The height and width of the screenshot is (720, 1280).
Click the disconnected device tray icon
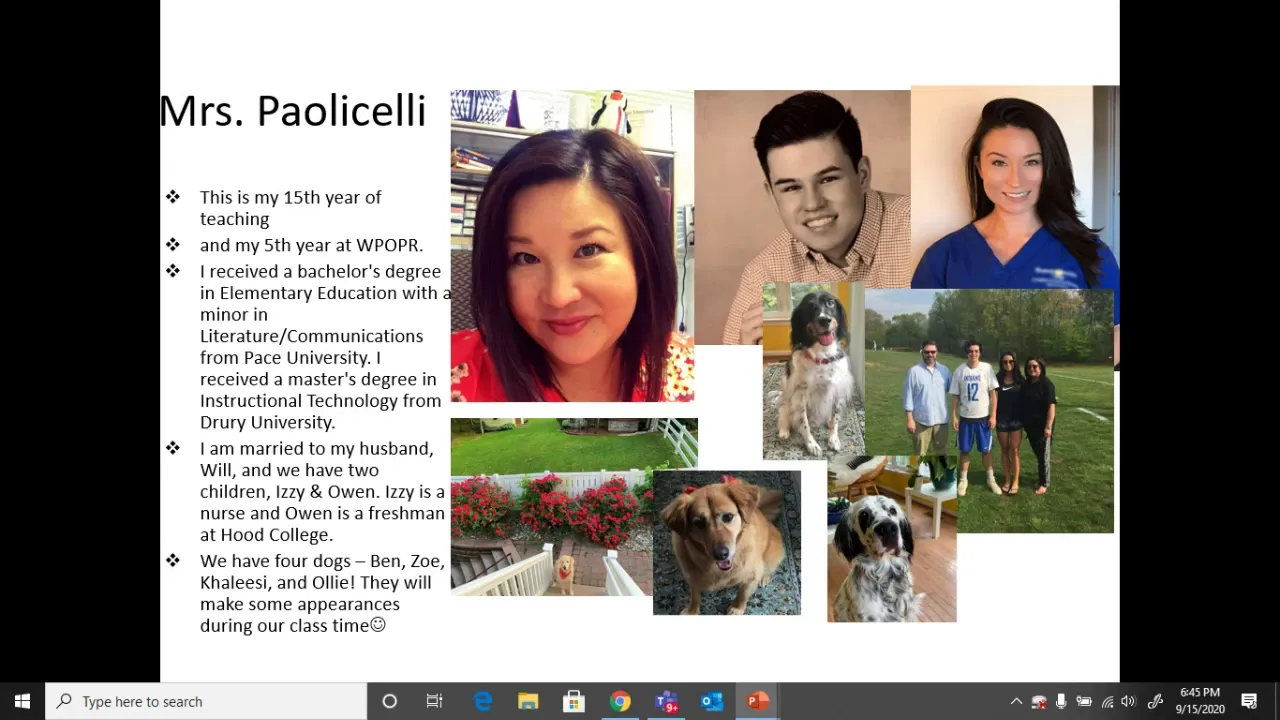click(1039, 701)
